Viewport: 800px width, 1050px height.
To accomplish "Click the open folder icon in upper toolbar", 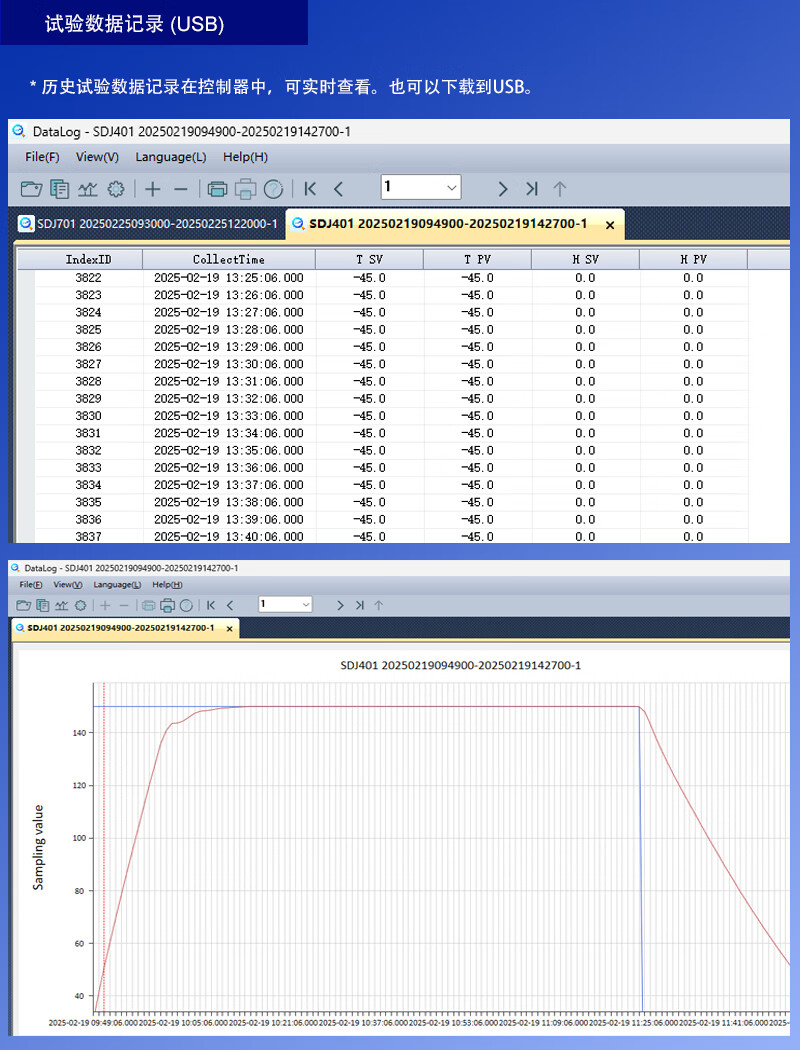I will [31, 189].
